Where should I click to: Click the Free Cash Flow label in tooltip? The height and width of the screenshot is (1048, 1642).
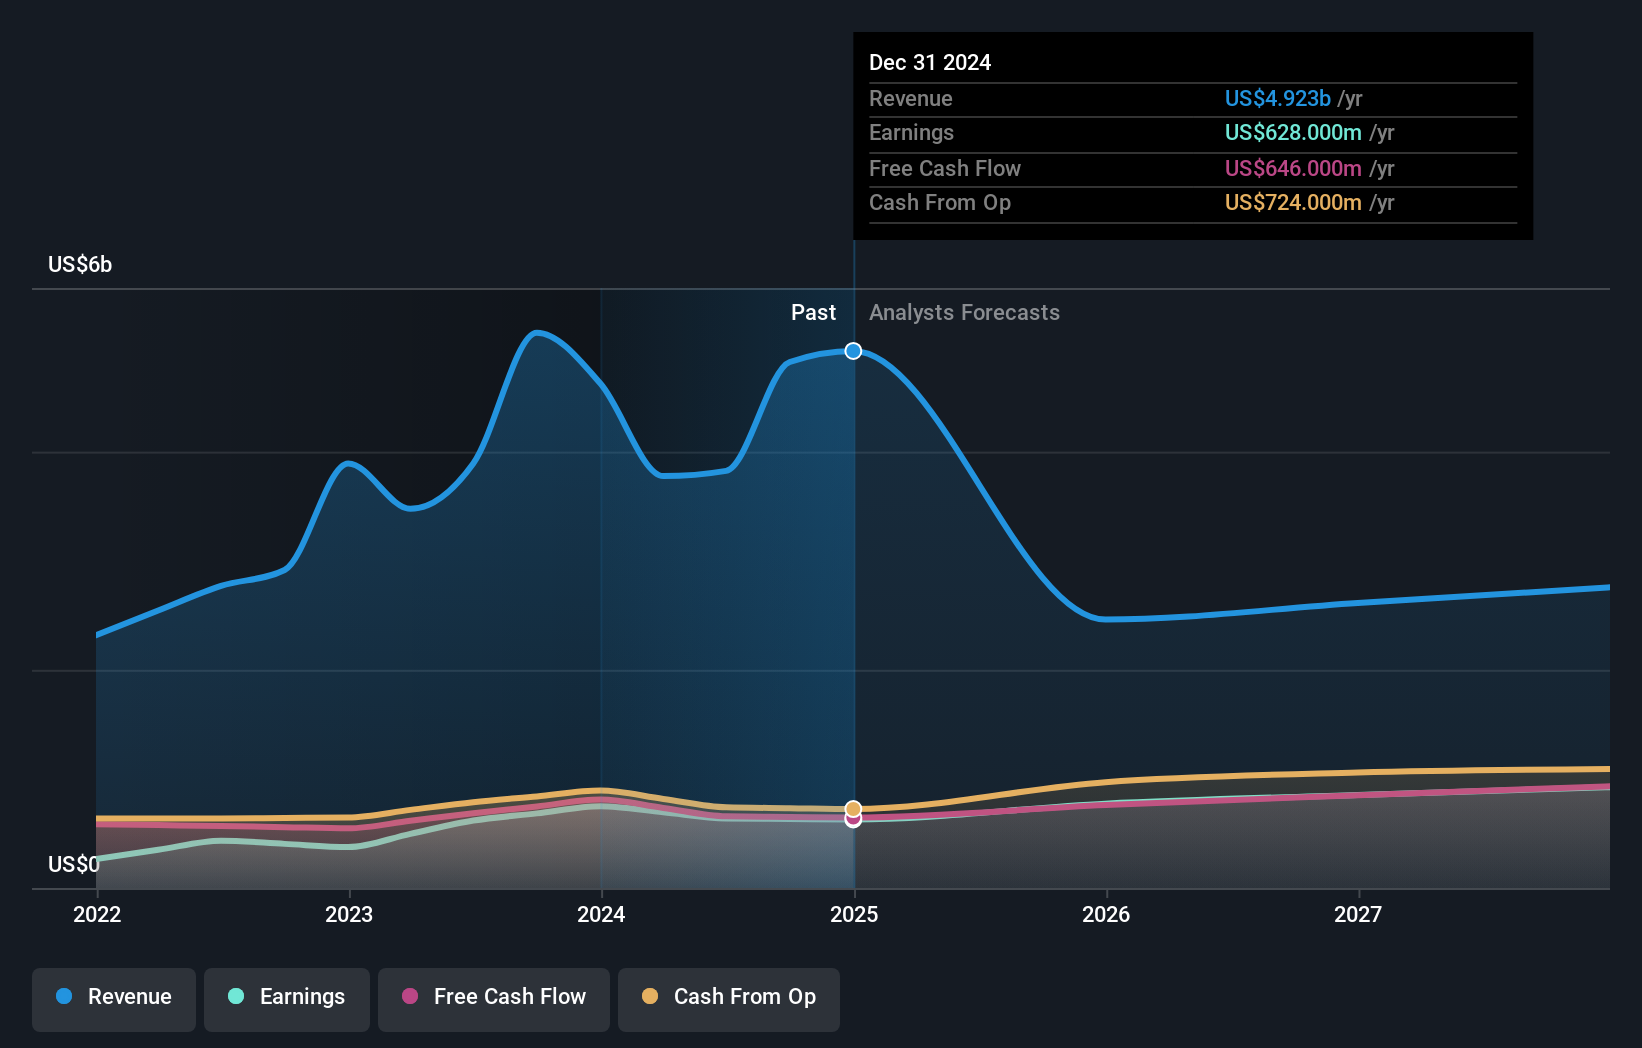tap(945, 169)
